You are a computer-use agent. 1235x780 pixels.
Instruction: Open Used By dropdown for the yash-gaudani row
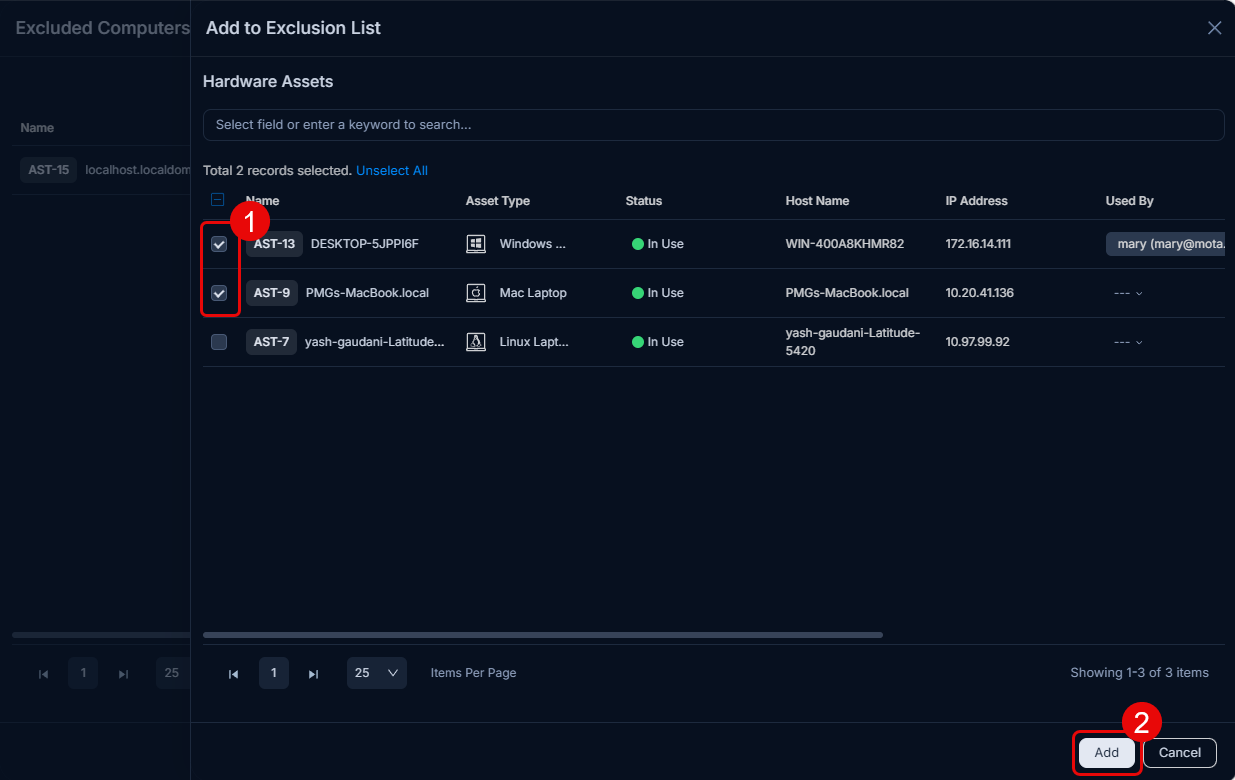(x=1128, y=342)
